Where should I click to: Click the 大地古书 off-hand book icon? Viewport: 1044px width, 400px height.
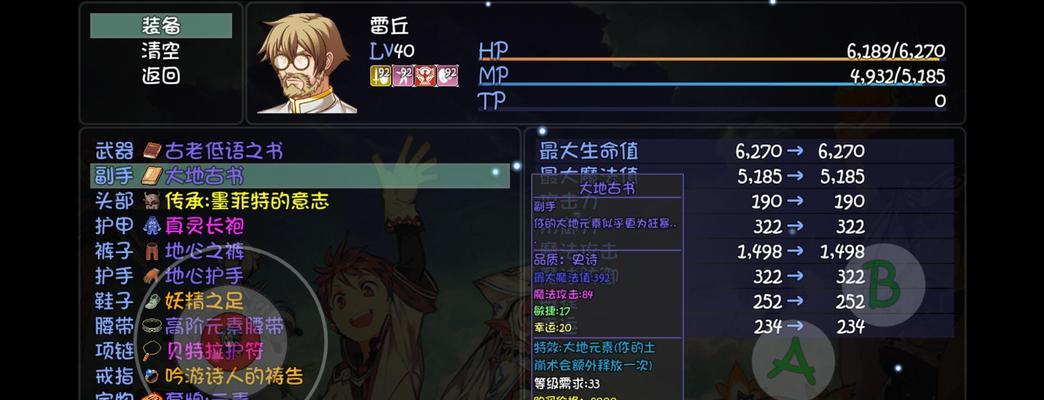click(x=152, y=176)
